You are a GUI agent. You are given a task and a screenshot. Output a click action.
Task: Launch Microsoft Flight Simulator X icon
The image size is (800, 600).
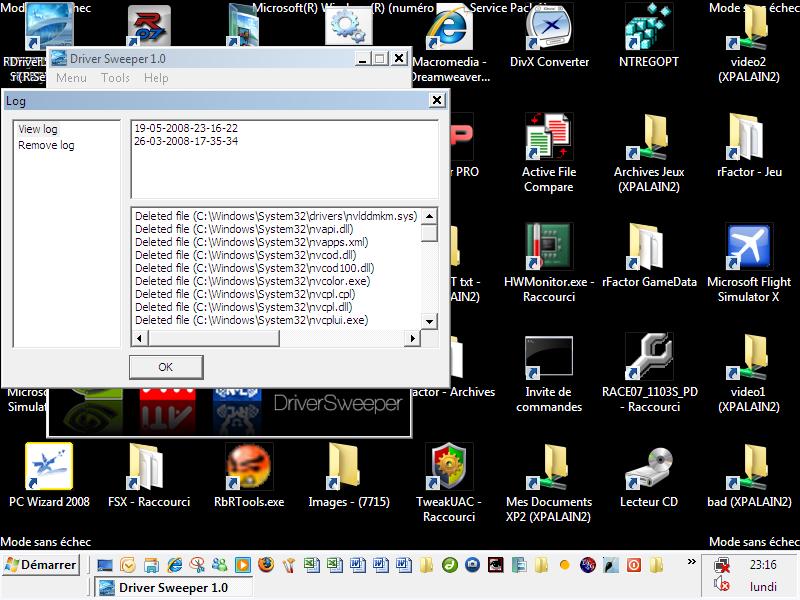point(748,263)
